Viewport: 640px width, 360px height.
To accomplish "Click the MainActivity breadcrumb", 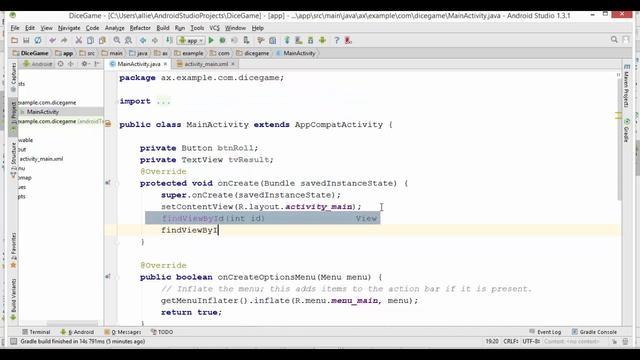I will pos(296,53).
